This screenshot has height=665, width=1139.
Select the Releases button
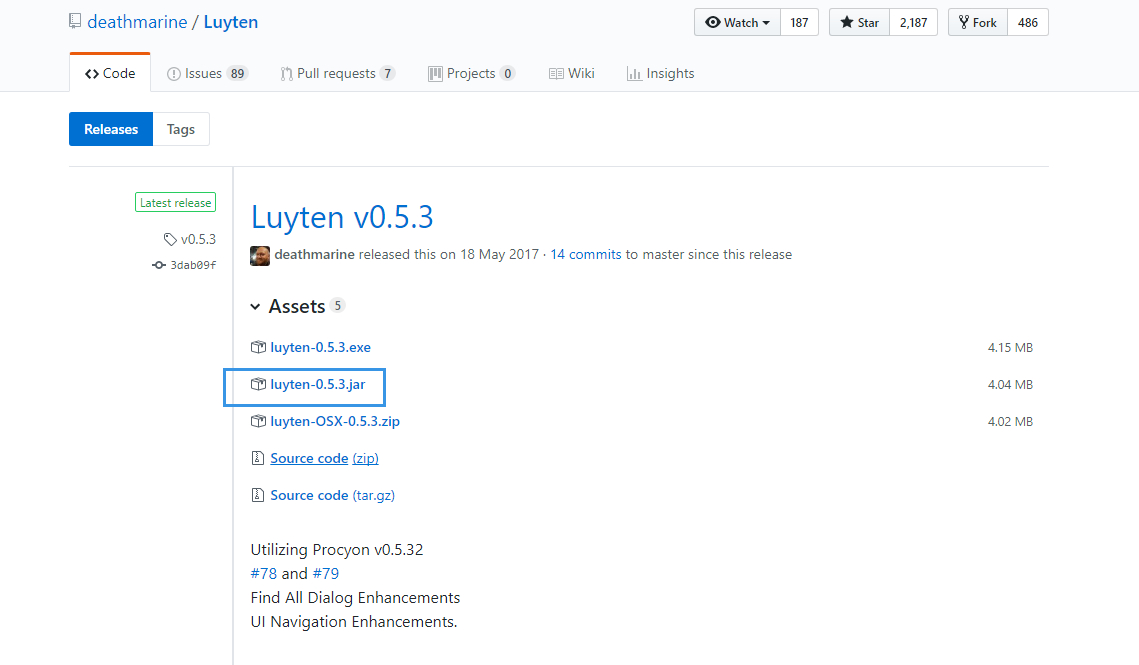tap(111, 129)
